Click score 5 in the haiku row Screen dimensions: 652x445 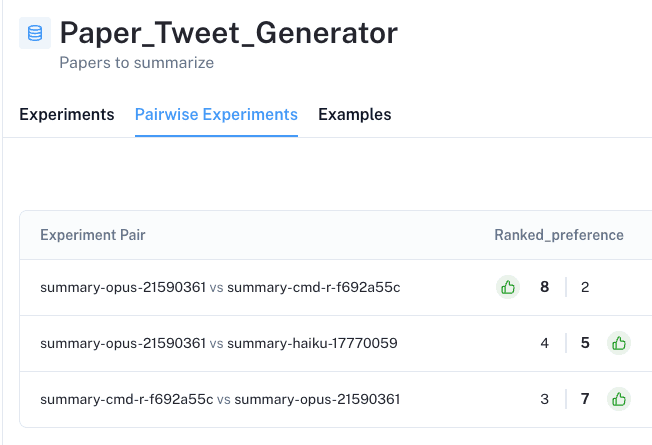pos(585,343)
